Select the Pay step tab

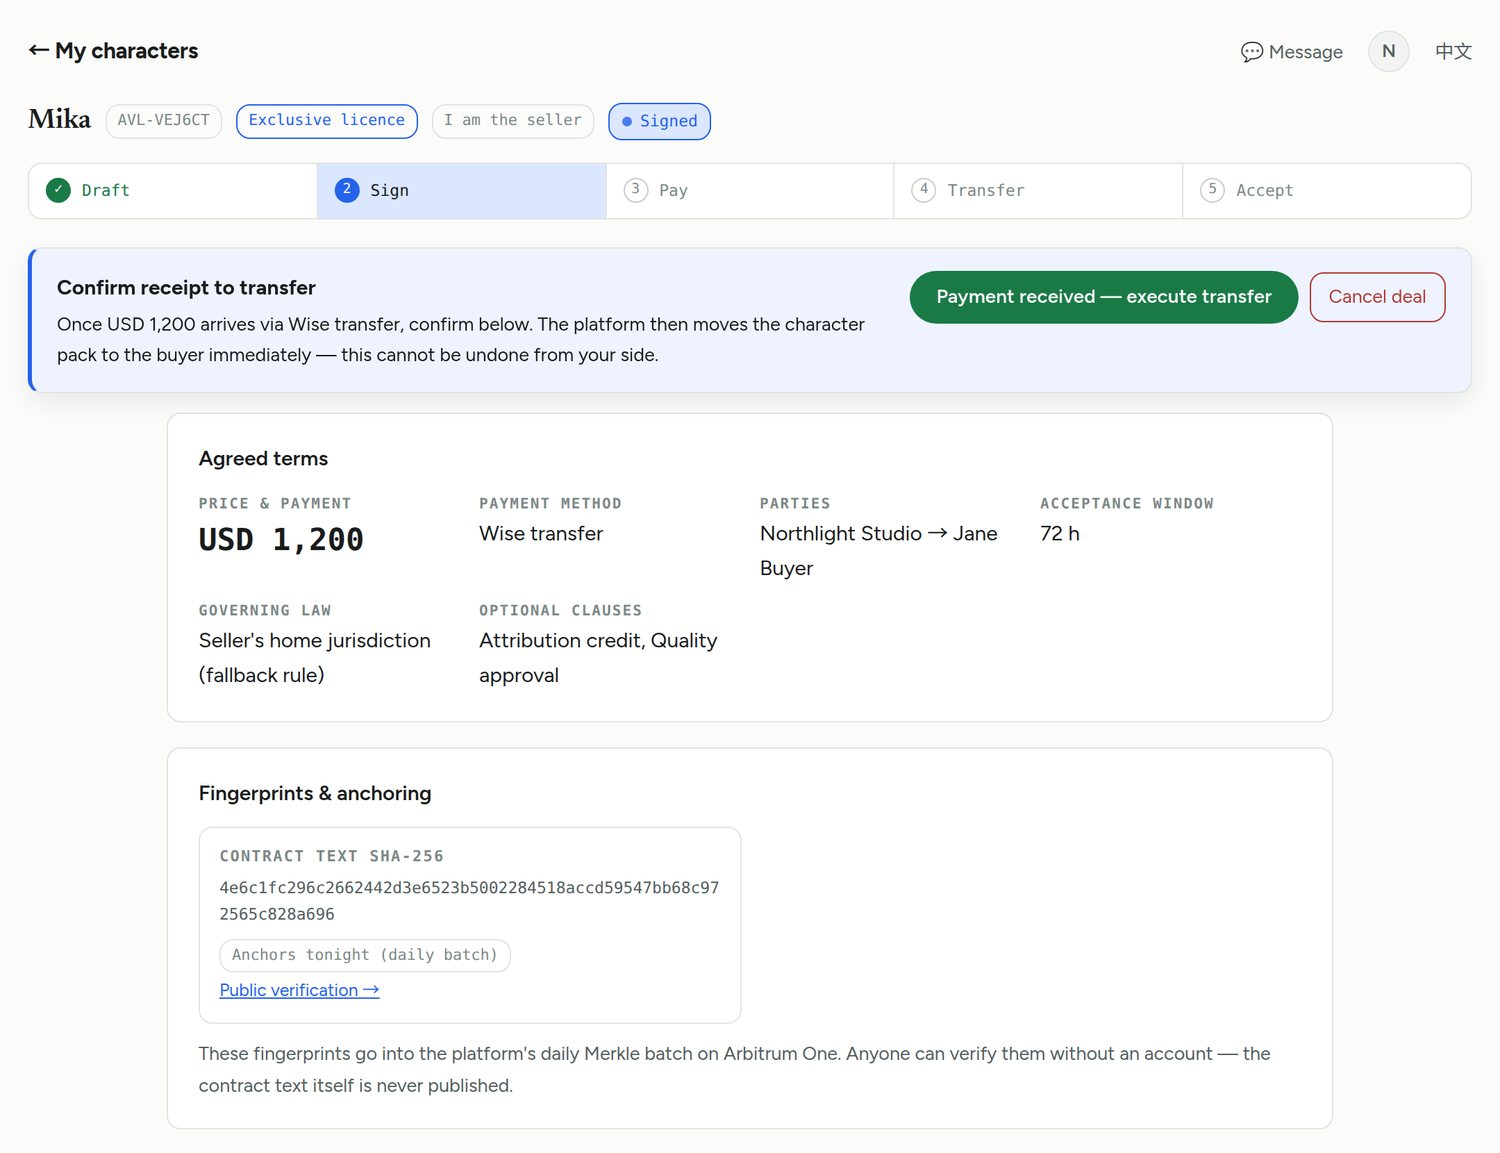pyautogui.click(x=750, y=191)
